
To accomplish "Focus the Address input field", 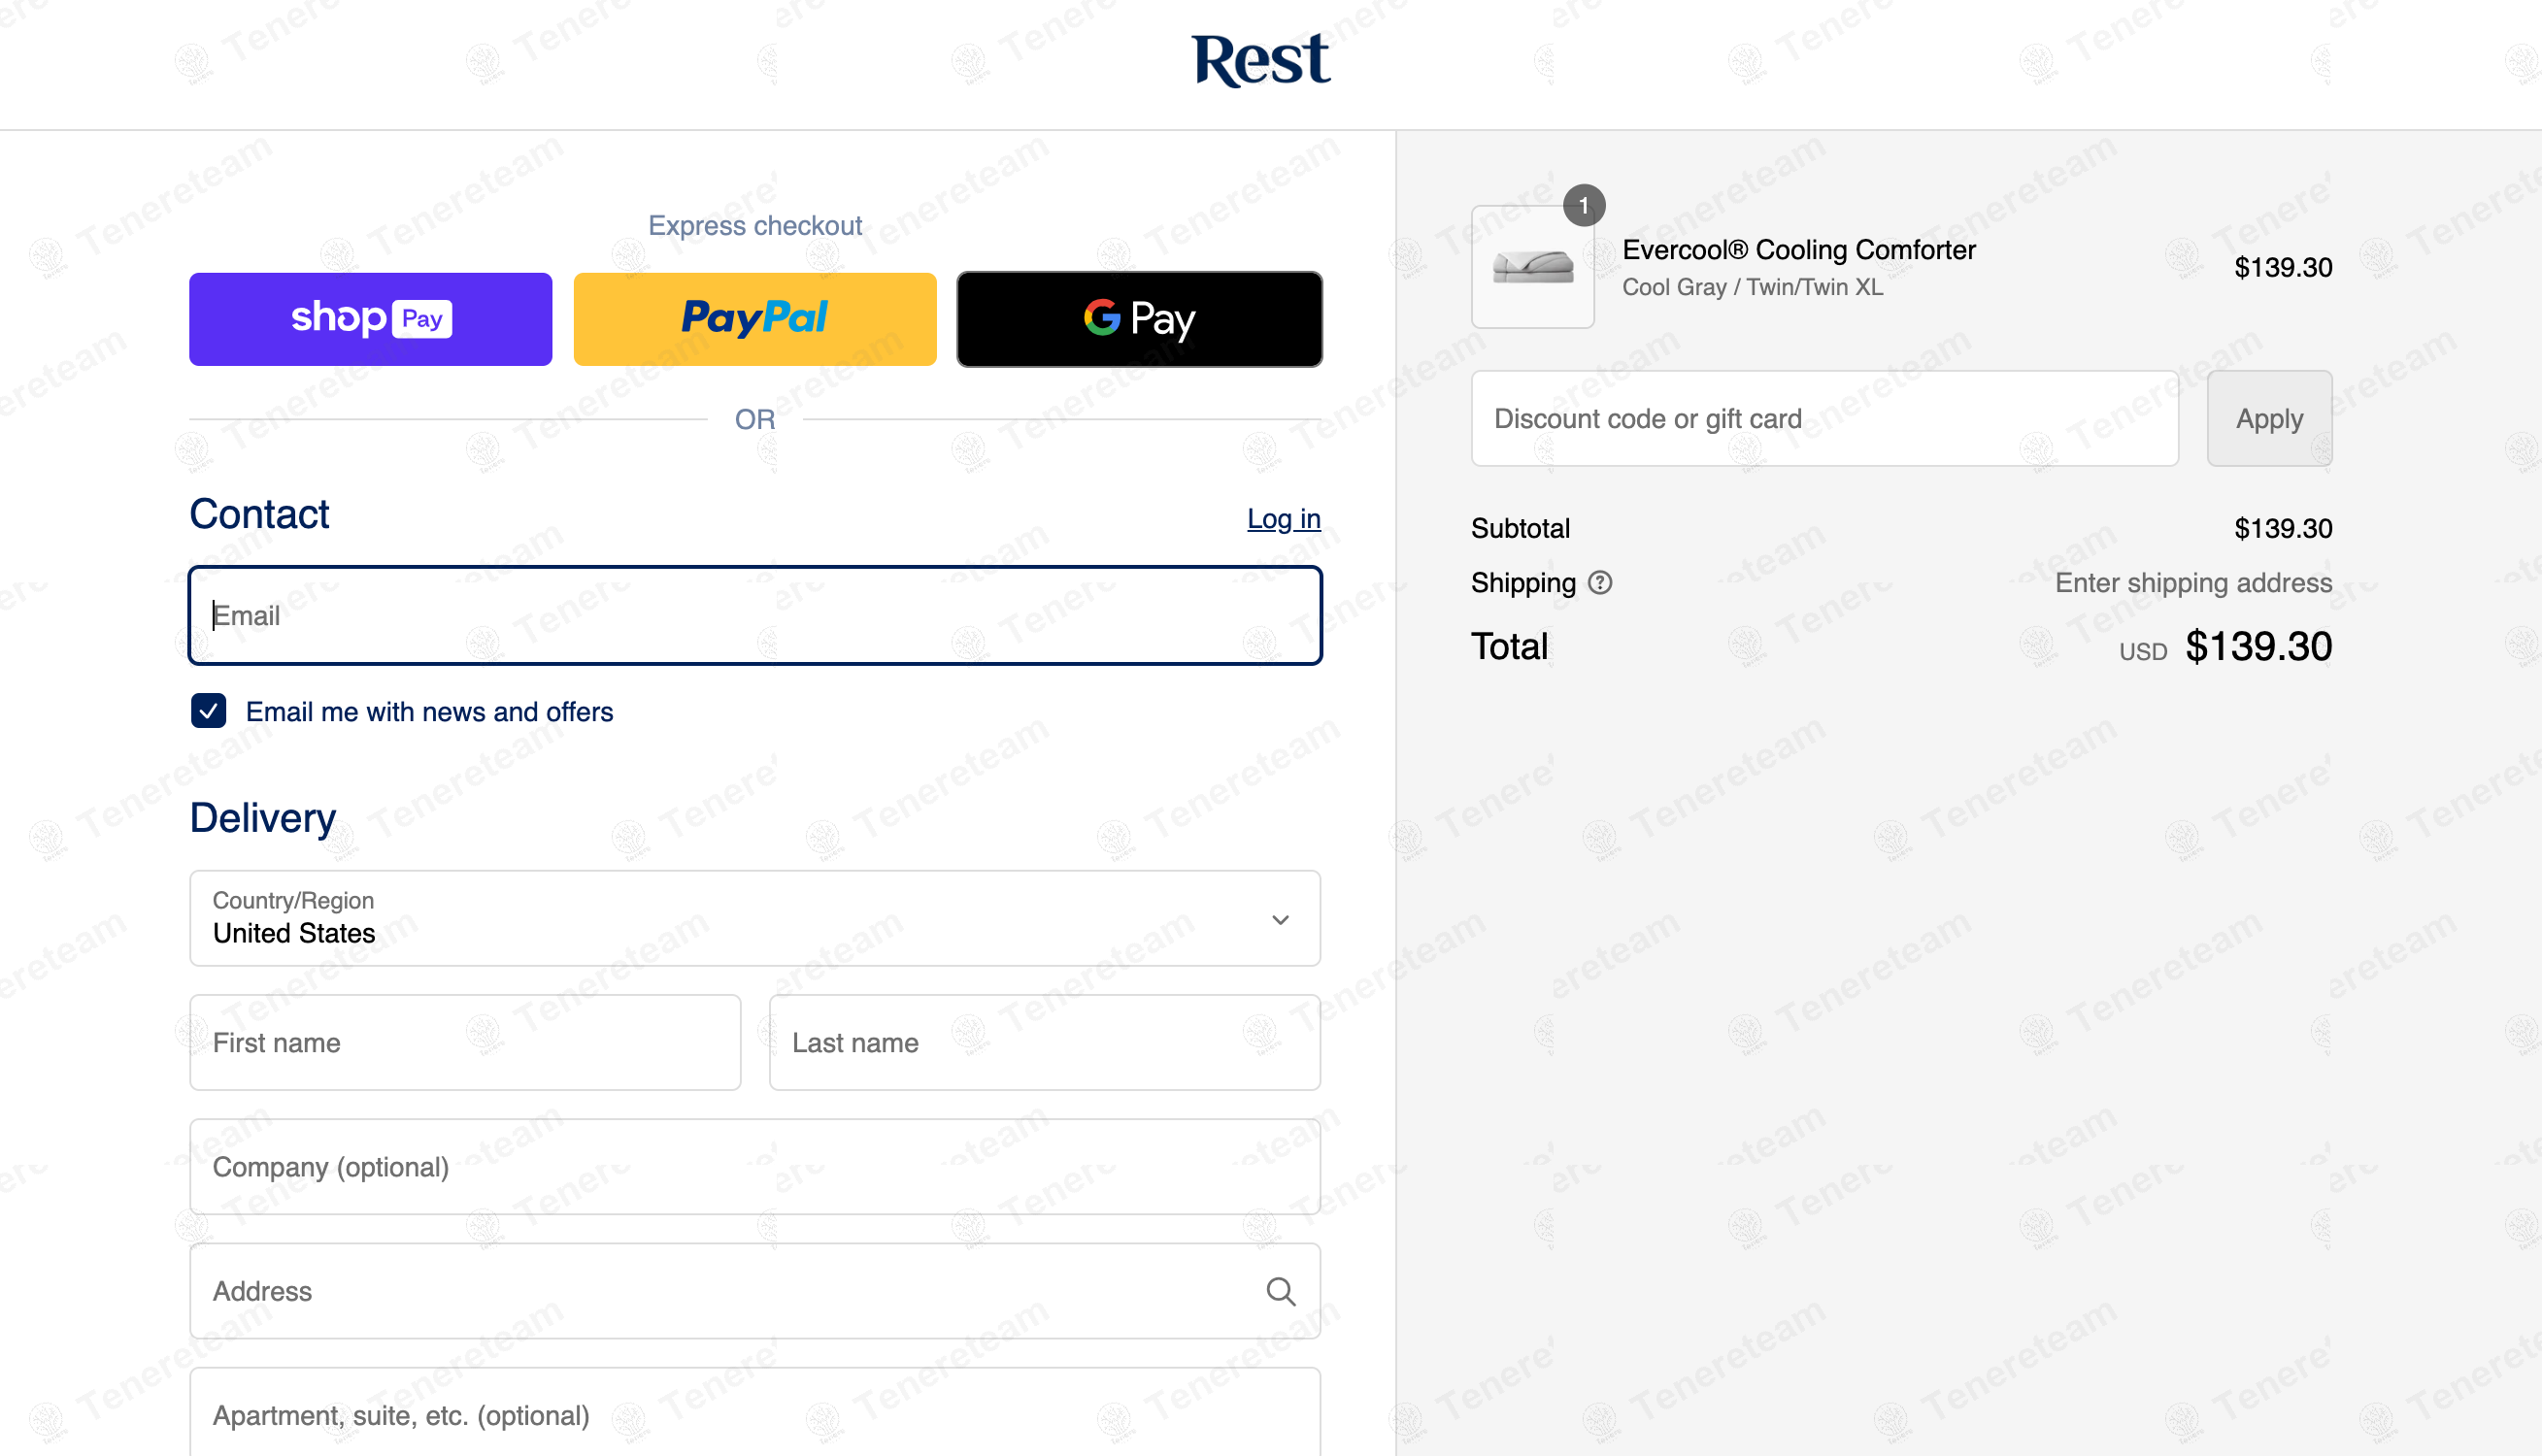I will [755, 1291].
